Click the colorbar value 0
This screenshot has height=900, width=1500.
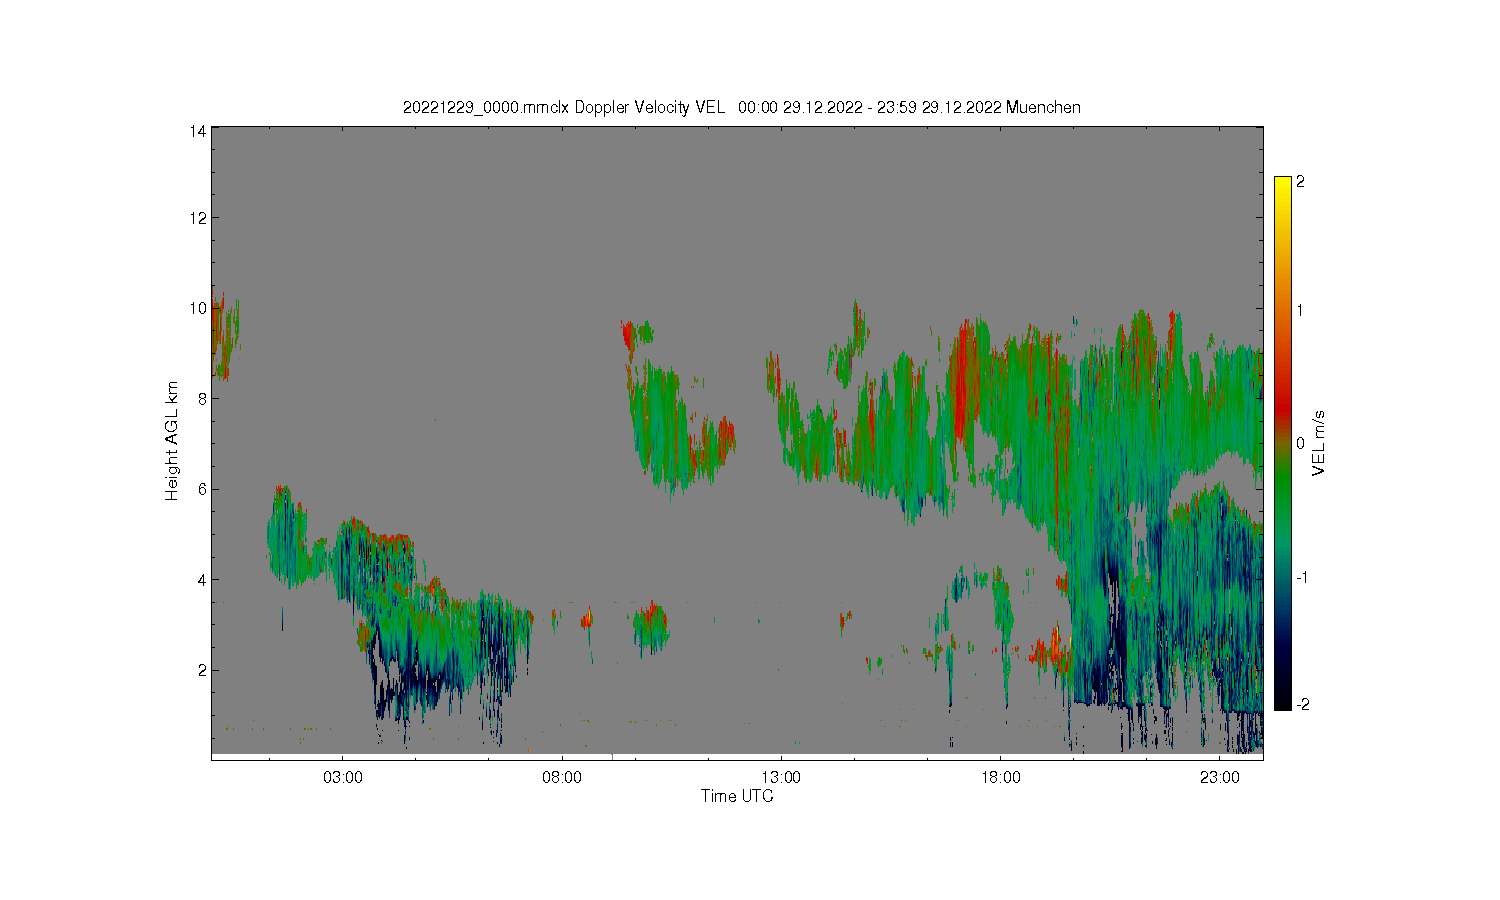point(1300,443)
